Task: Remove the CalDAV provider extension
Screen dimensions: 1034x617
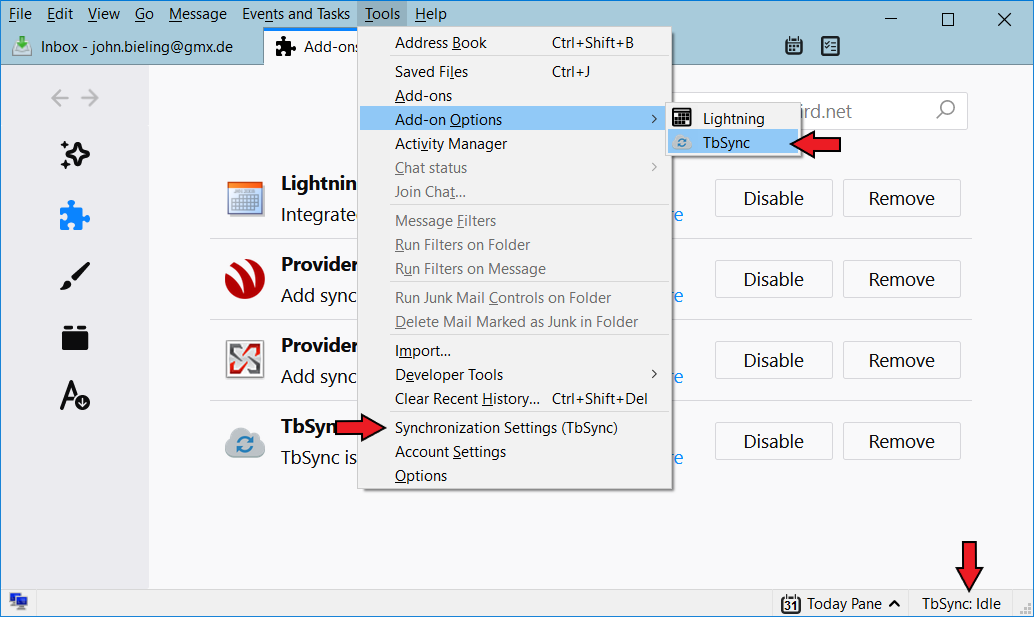Action: pos(901,279)
